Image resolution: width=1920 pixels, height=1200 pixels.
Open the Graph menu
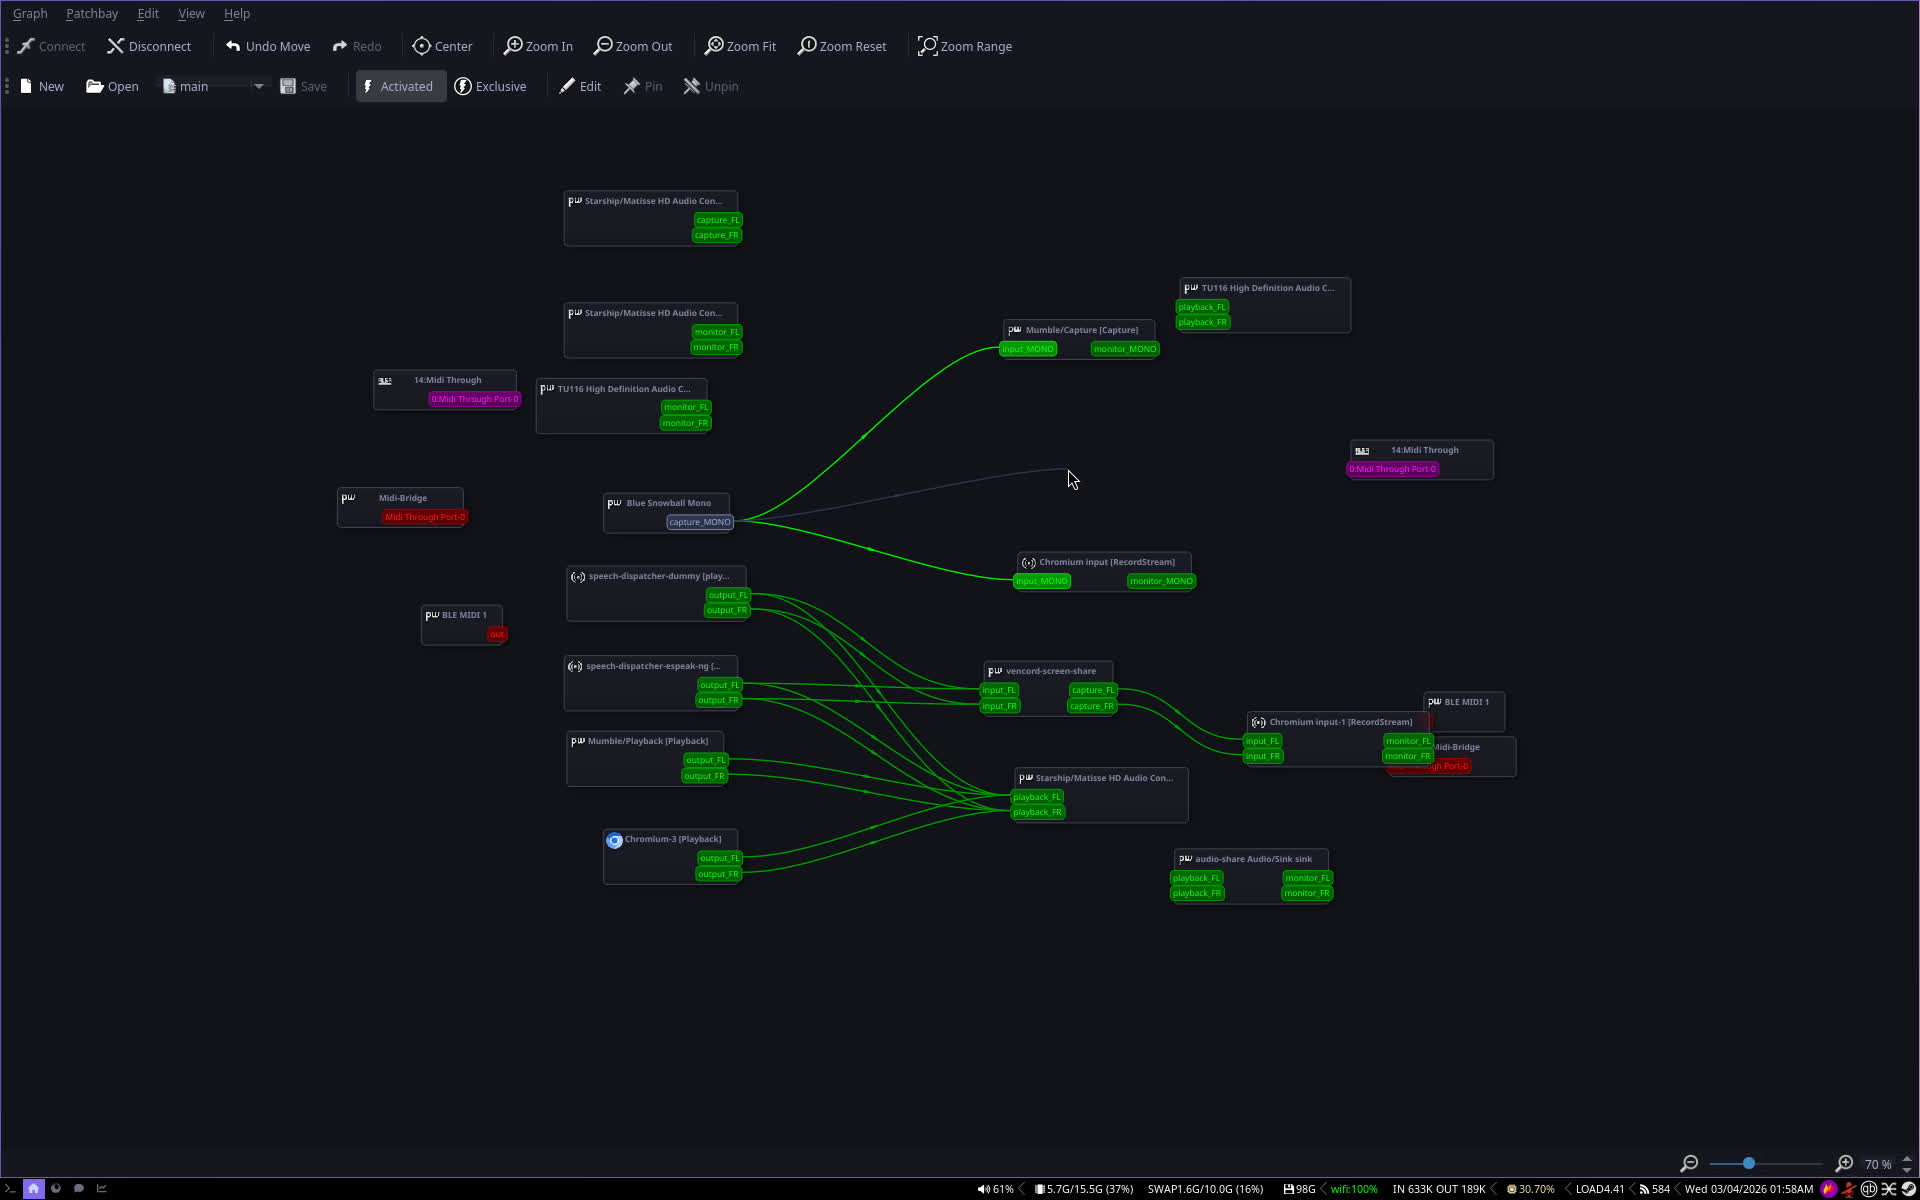pyautogui.click(x=30, y=14)
